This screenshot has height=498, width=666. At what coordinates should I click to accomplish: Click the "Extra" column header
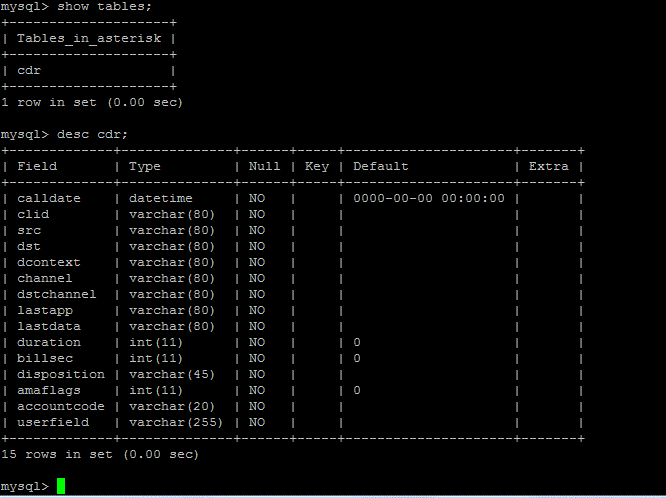tap(549, 166)
